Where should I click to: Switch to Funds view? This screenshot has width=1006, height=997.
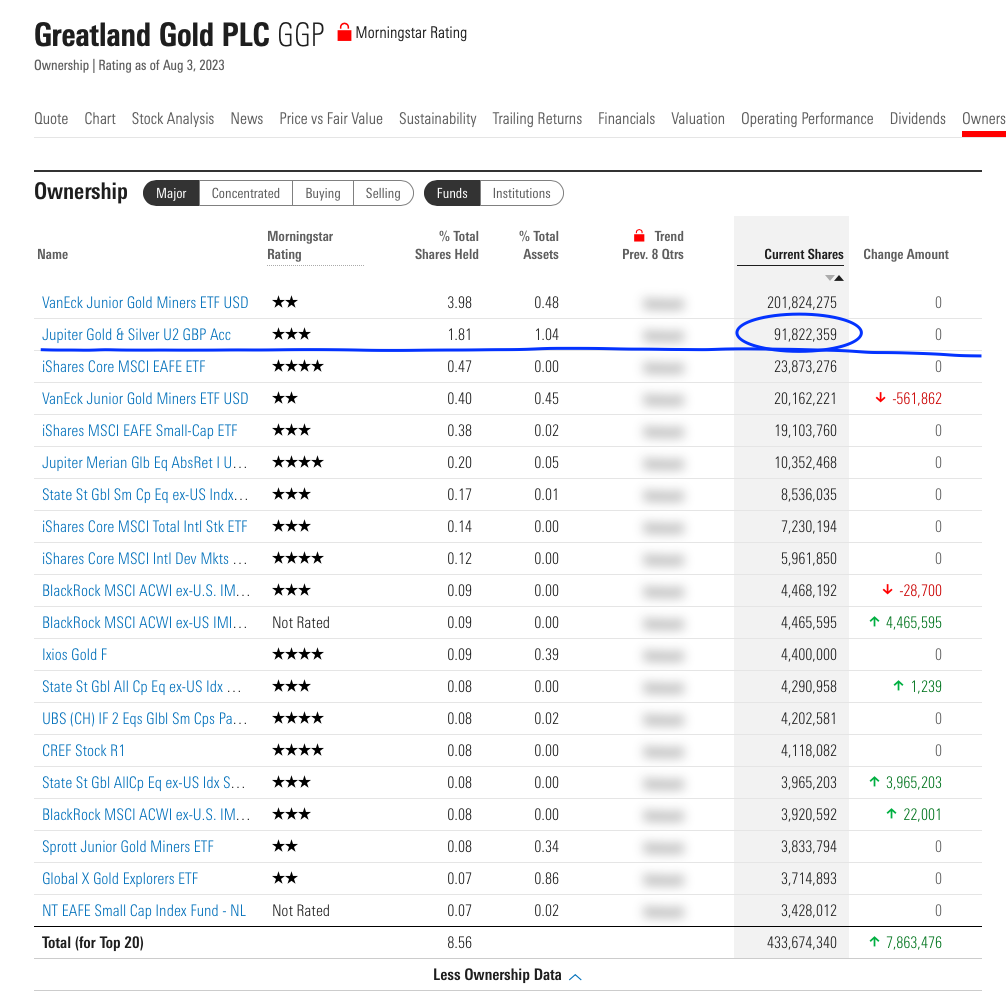[x=452, y=193]
